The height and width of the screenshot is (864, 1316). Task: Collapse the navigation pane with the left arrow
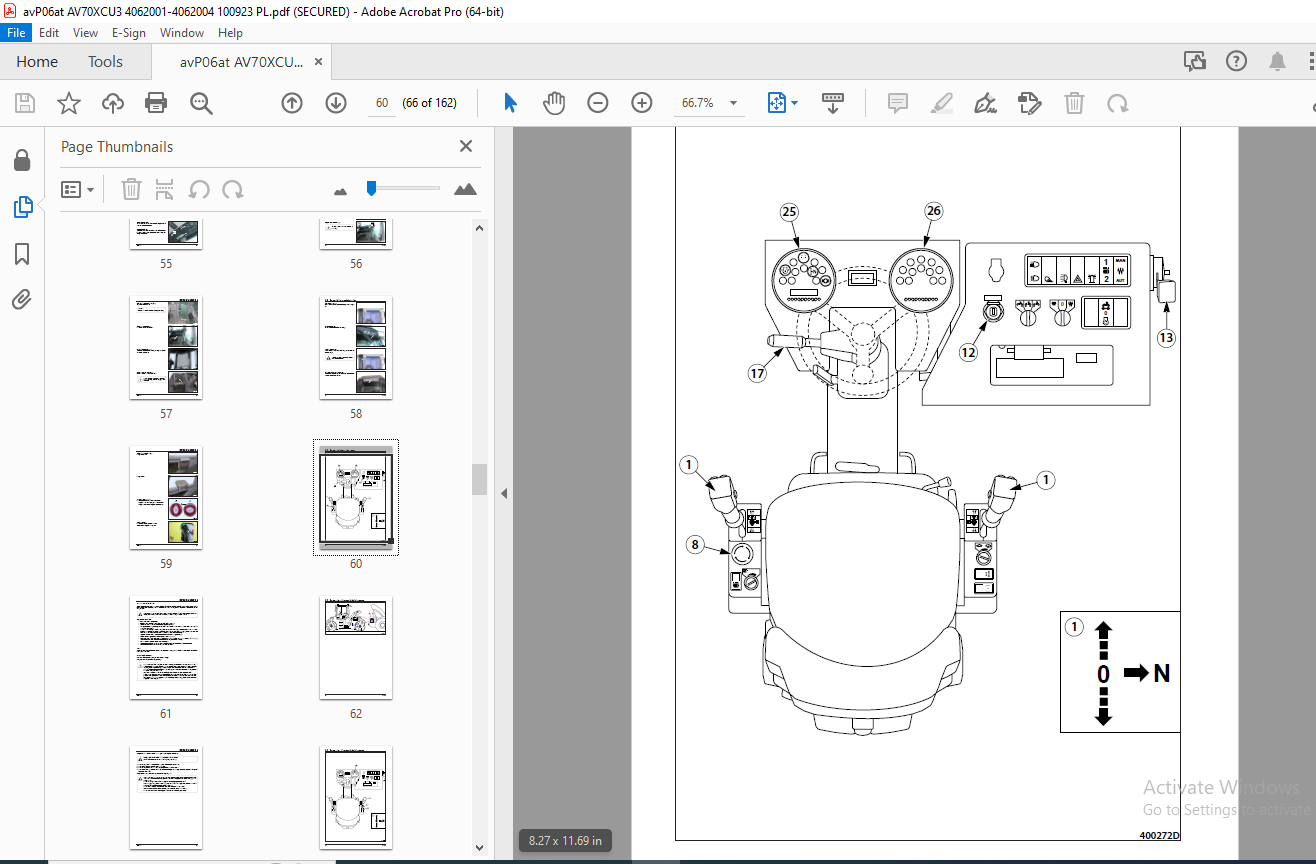point(504,493)
